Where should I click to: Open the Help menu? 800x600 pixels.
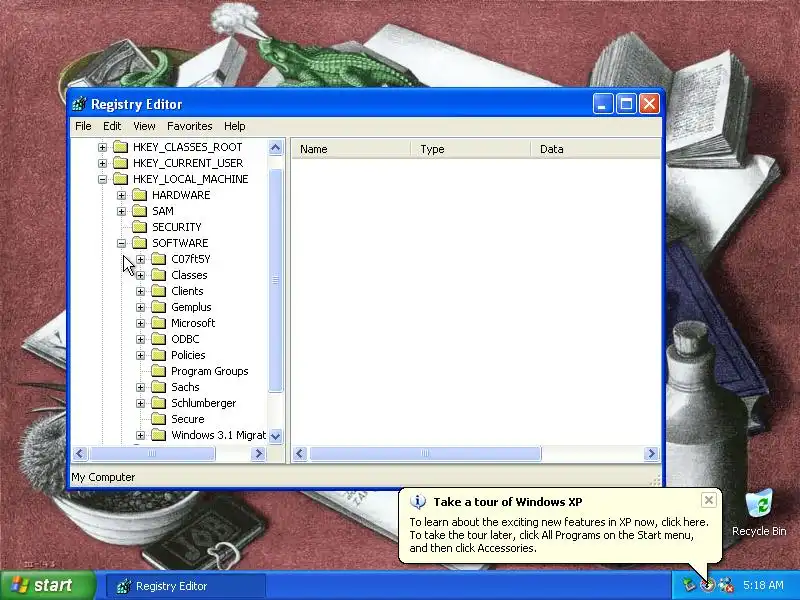(x=235, y=126)
